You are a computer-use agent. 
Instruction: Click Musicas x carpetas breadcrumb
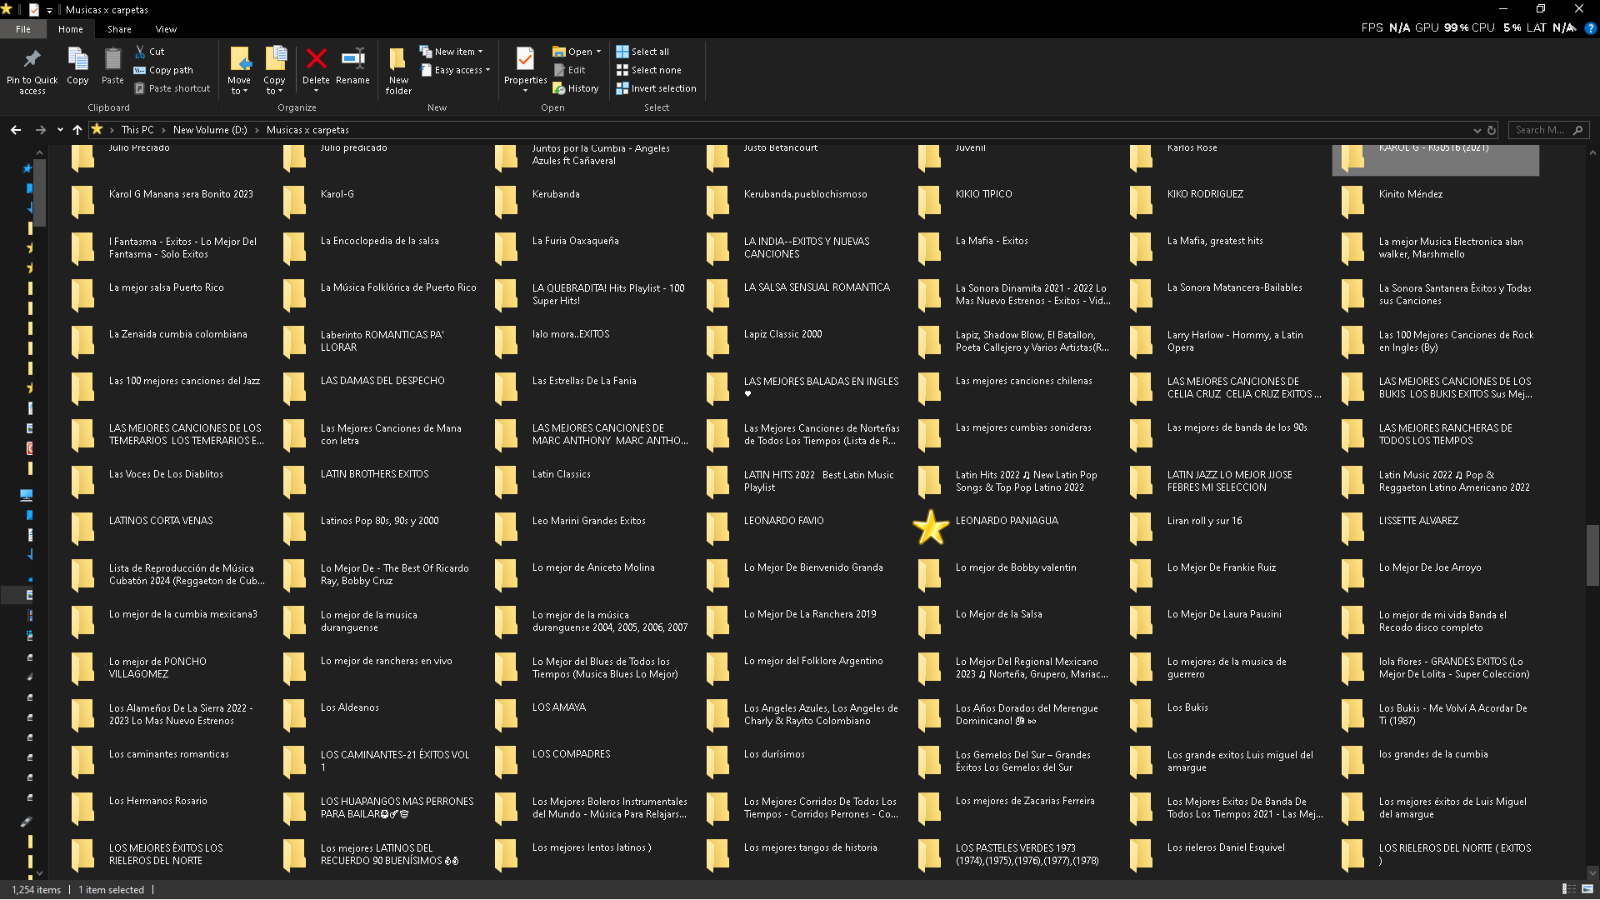[308, 130]
